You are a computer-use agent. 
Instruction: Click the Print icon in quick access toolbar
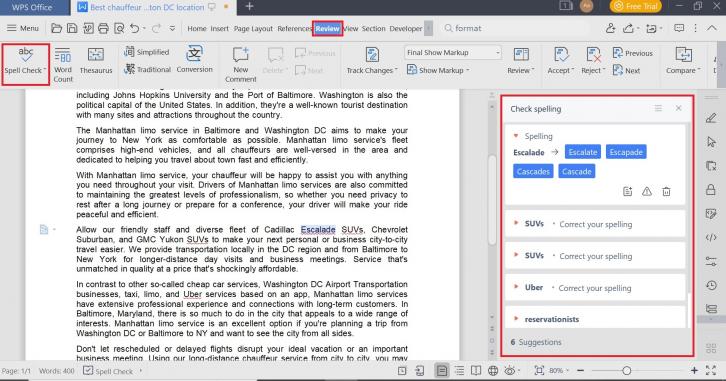103,29
